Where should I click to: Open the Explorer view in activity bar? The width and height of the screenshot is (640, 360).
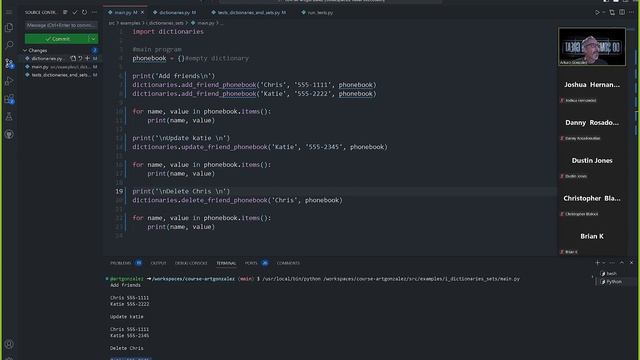click(9, 27)
